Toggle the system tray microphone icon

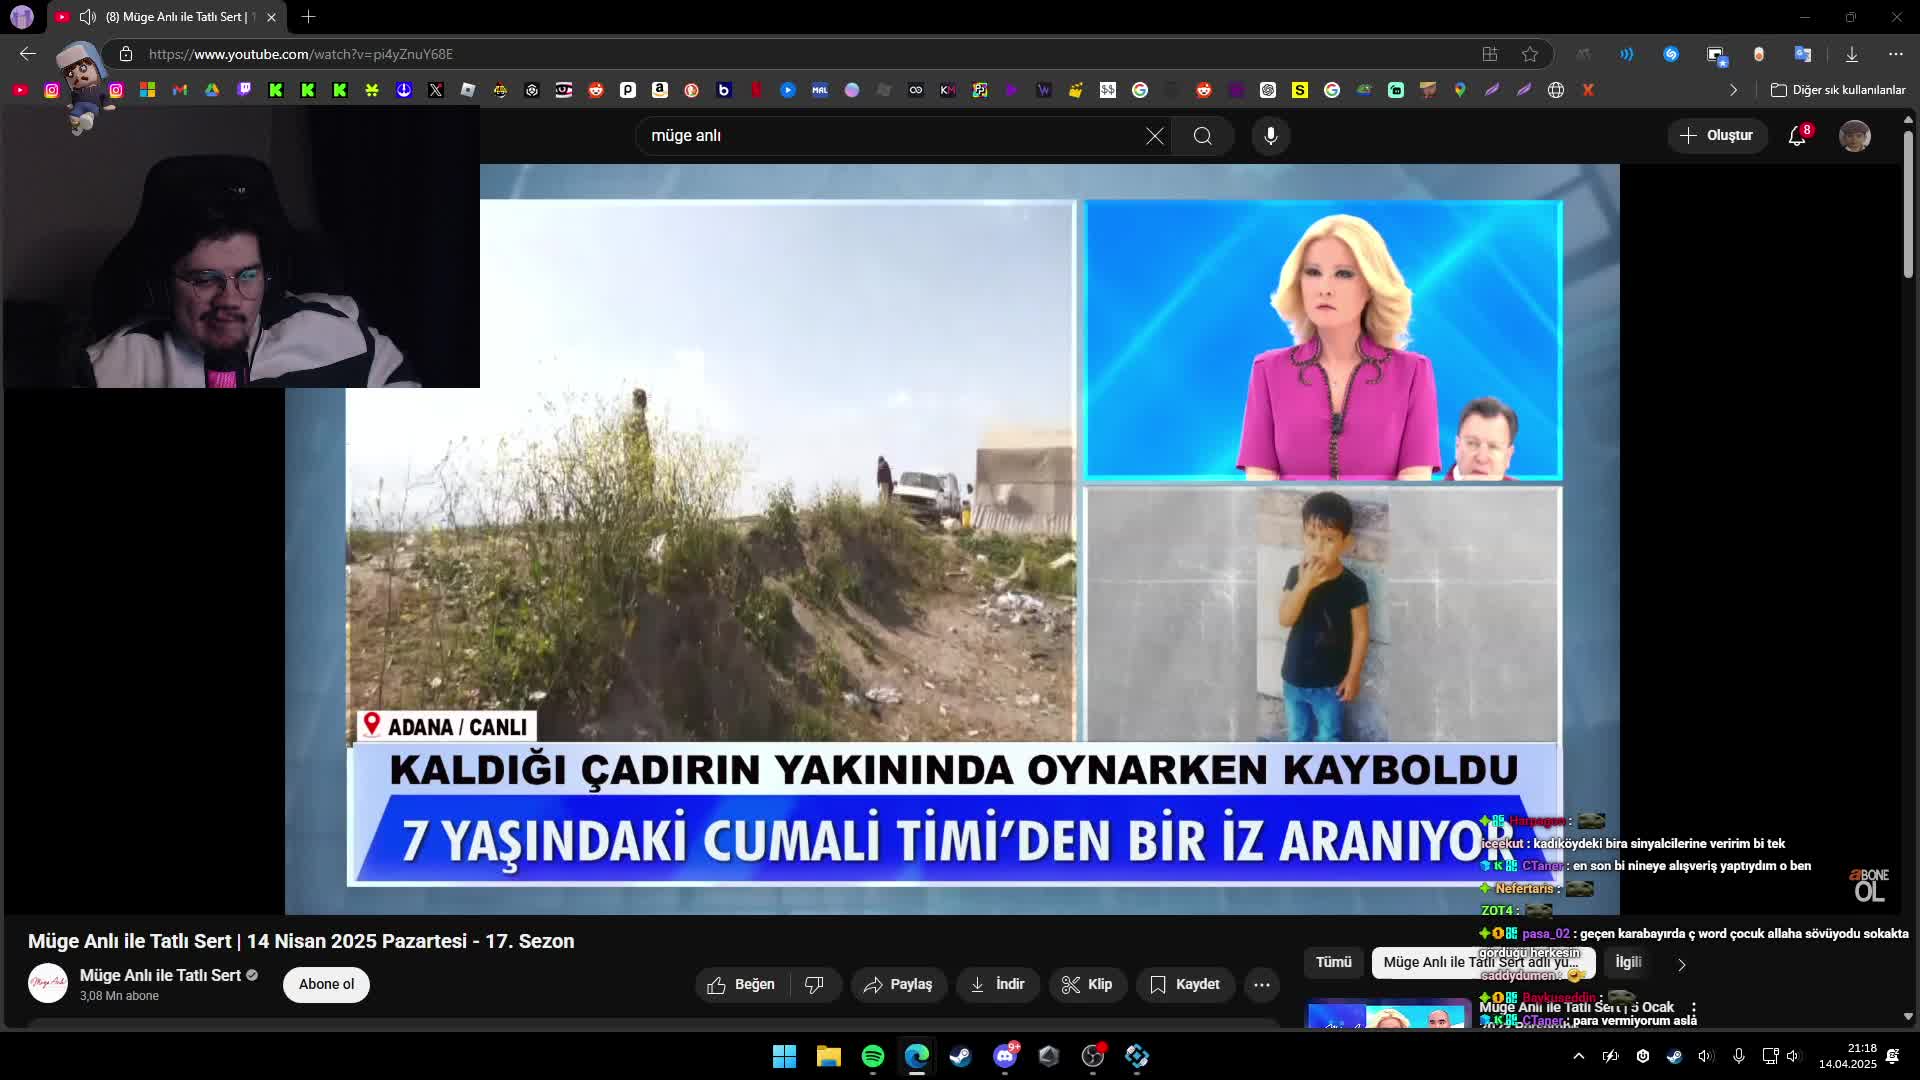1739,1056
